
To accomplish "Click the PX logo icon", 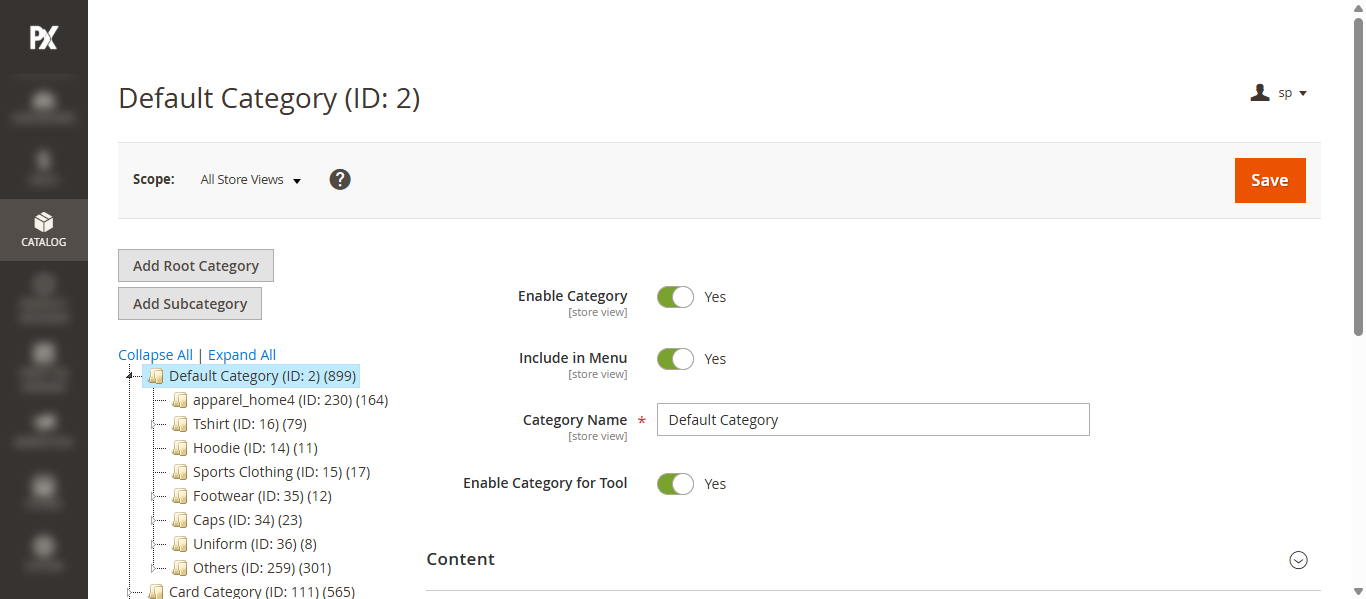I will [x=44, y=38].
